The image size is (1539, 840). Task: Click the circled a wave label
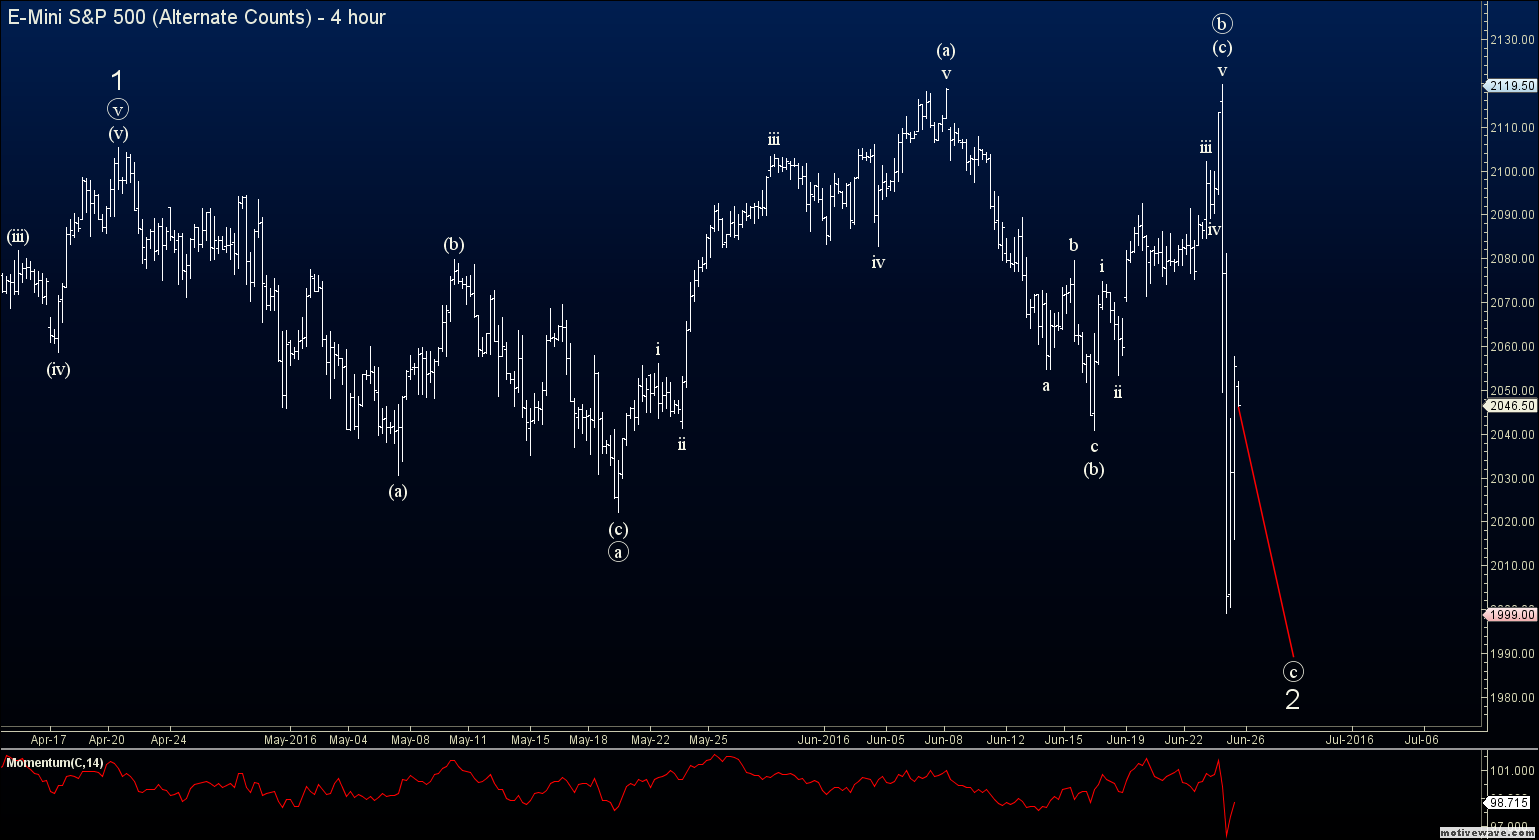coord(618,552)
